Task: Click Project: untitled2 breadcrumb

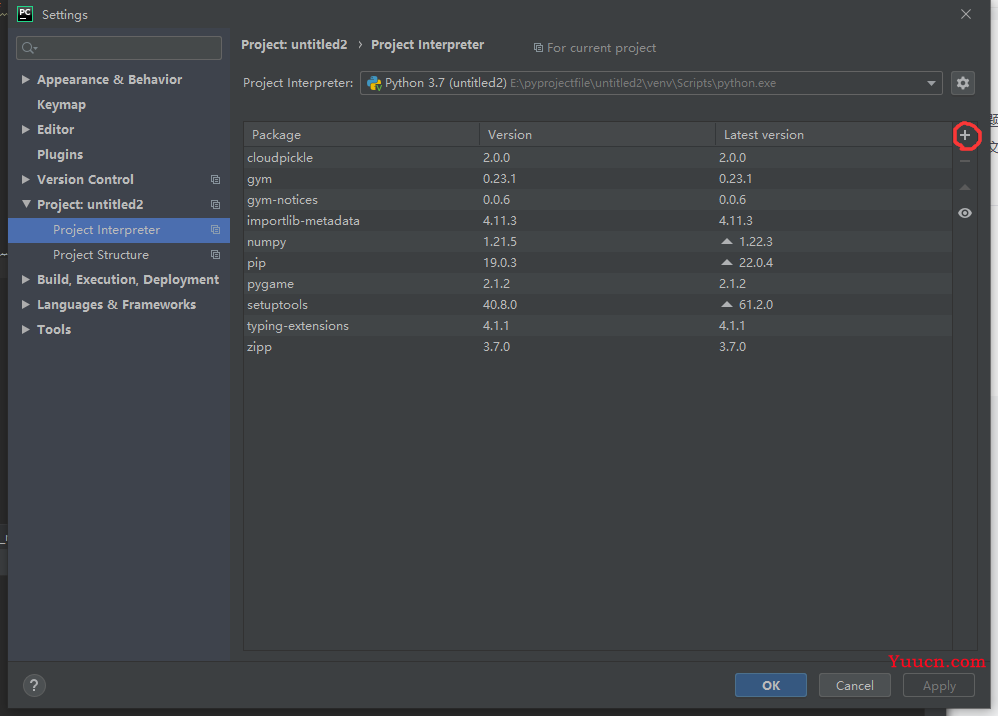Action: point(294,45)
